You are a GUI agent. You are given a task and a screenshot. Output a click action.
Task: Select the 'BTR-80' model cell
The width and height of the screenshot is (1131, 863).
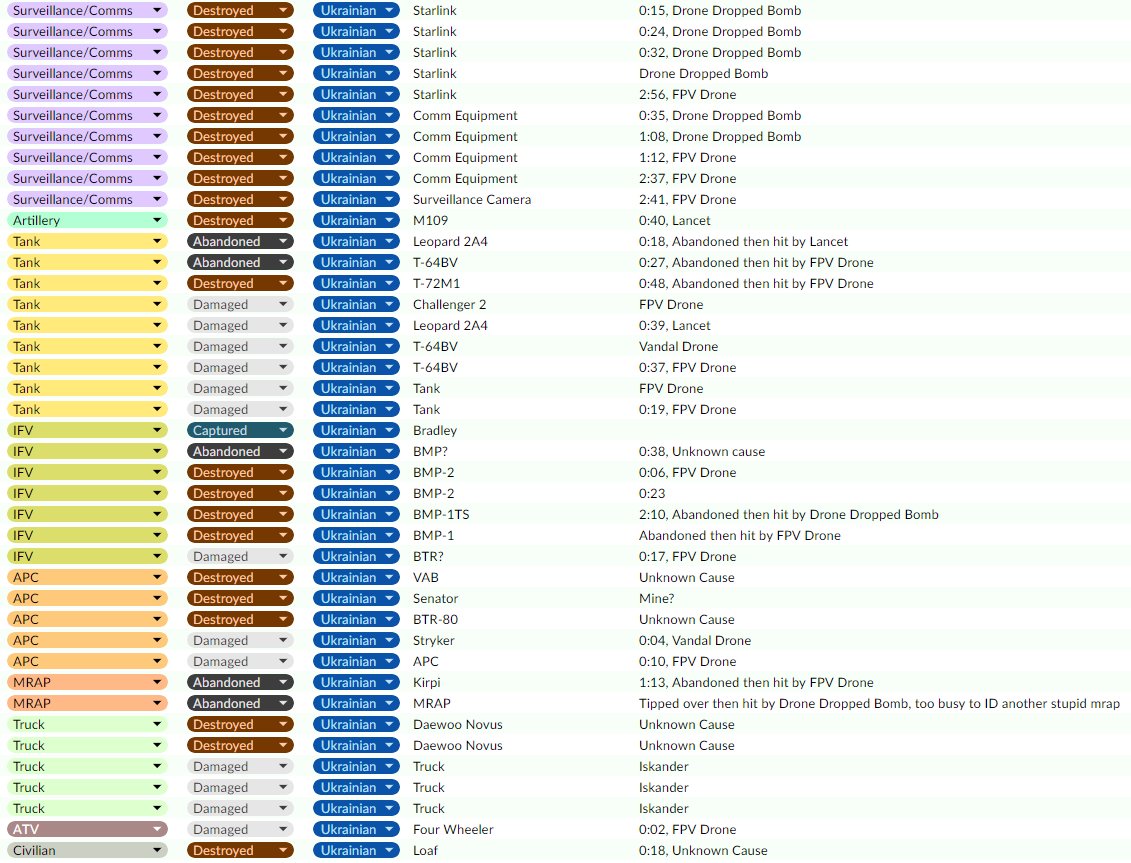tap(436, 619)
